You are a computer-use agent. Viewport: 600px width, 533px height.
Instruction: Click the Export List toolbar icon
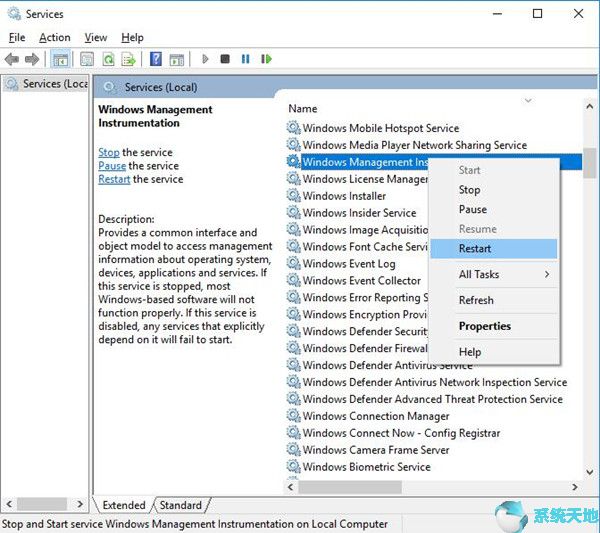[x=129, y=59]
